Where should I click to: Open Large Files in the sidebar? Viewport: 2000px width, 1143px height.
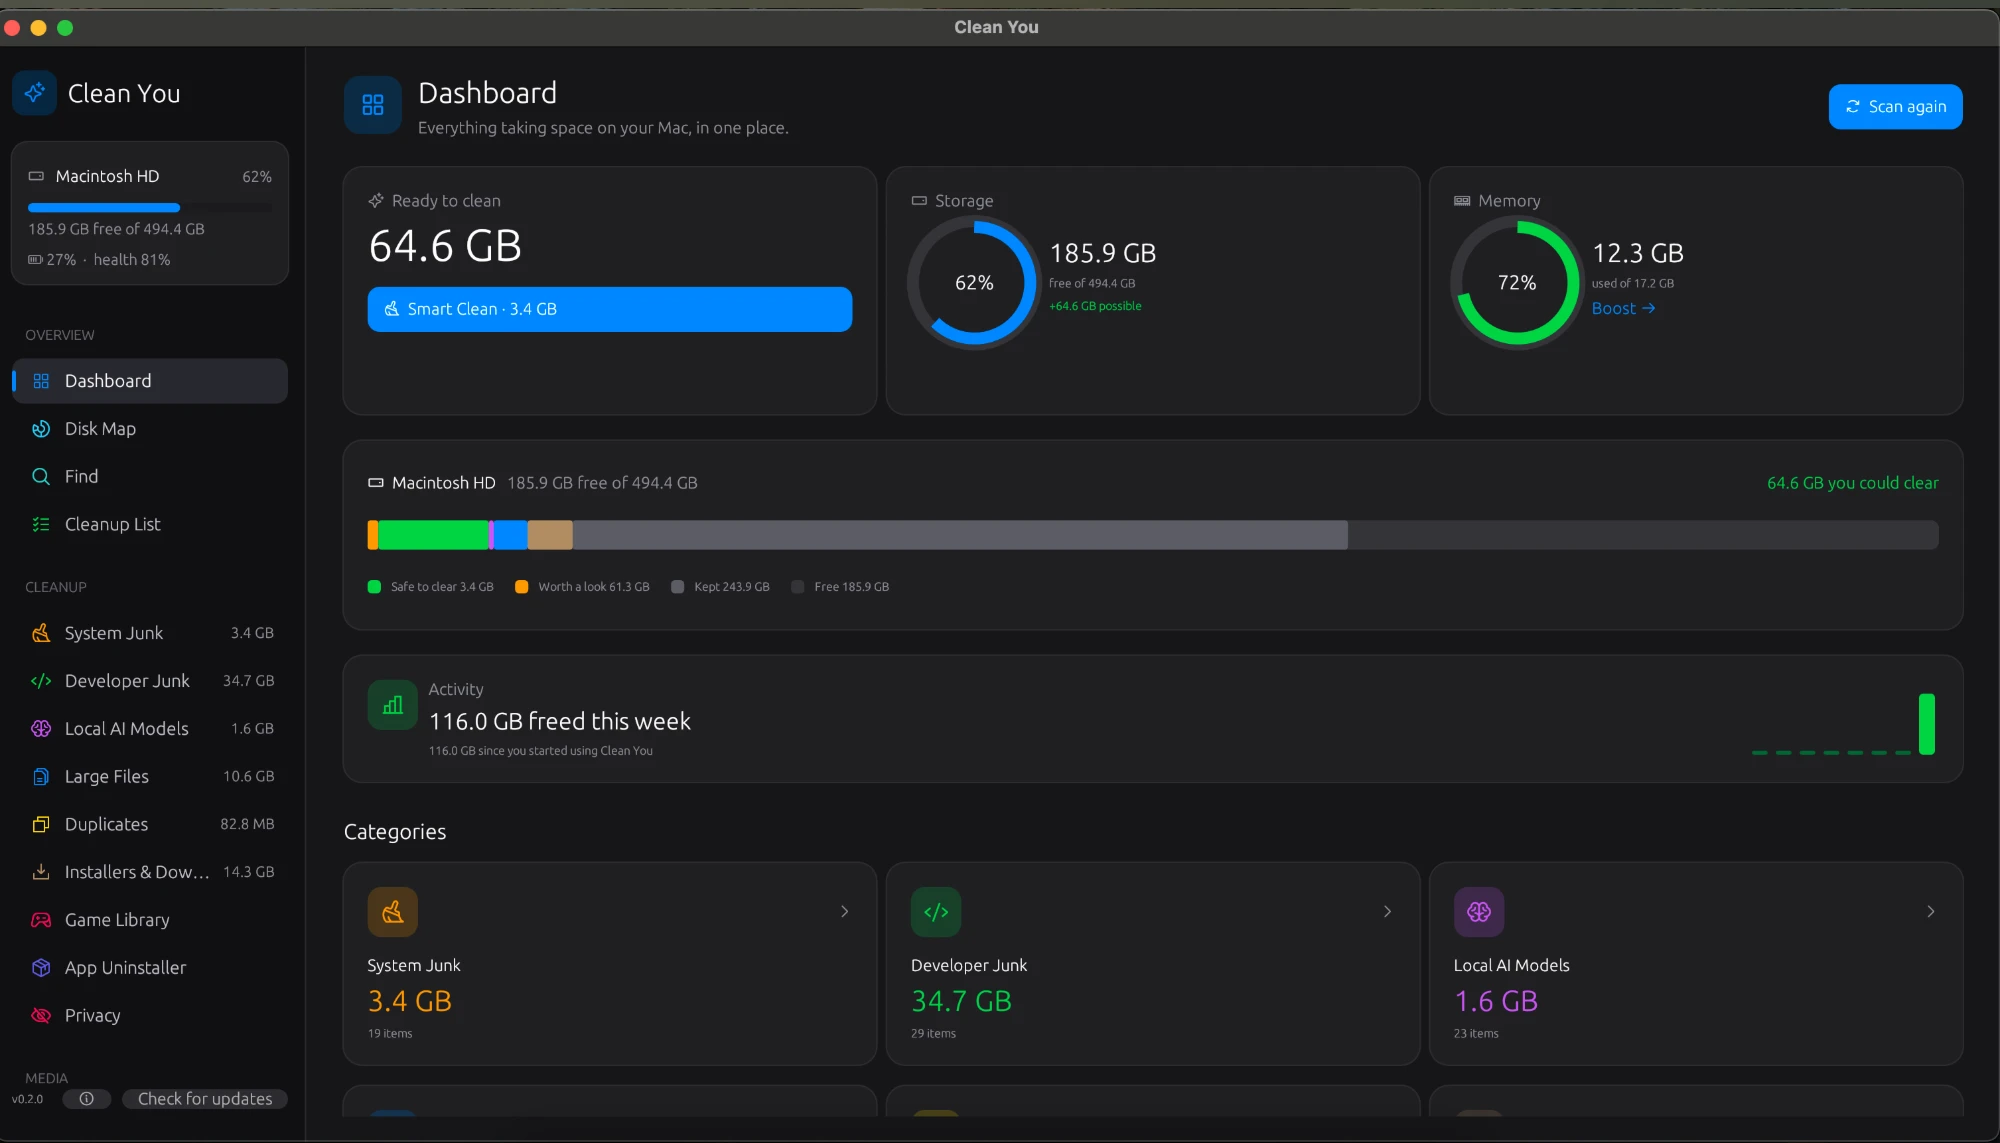150,777
